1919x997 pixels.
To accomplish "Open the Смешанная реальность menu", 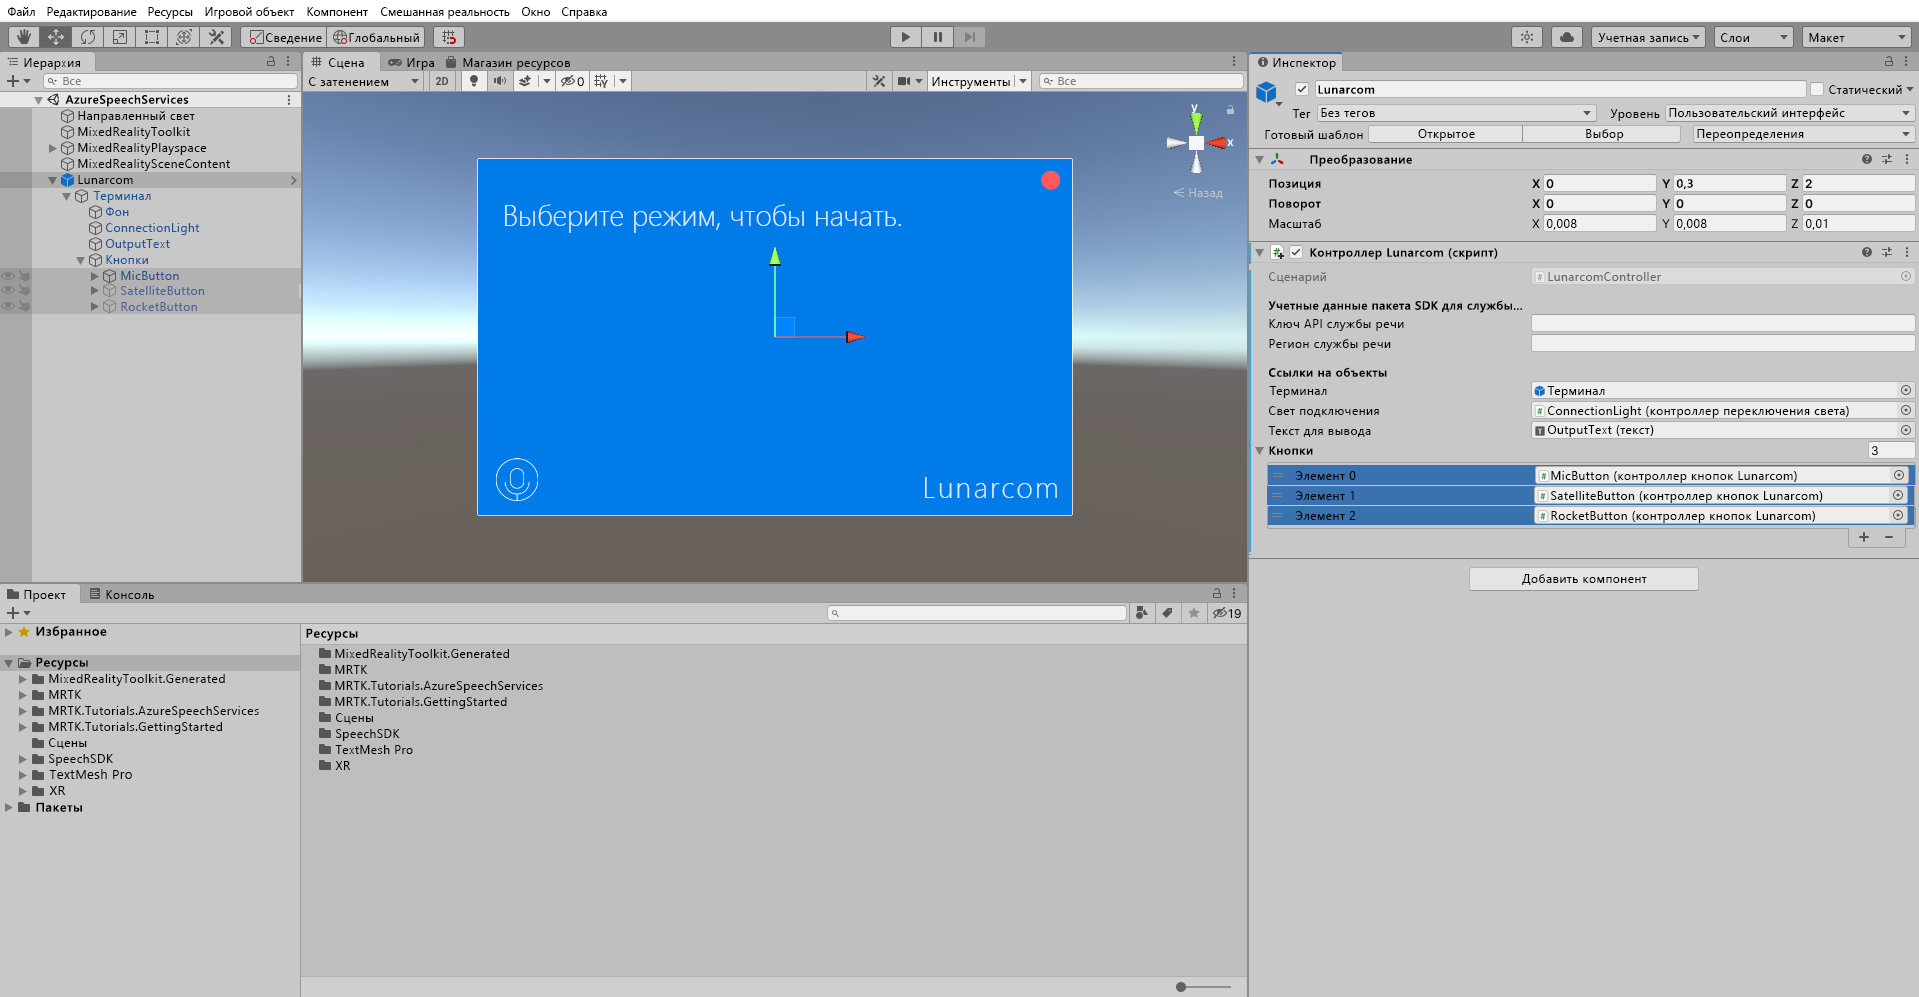I will coord(444,11).
